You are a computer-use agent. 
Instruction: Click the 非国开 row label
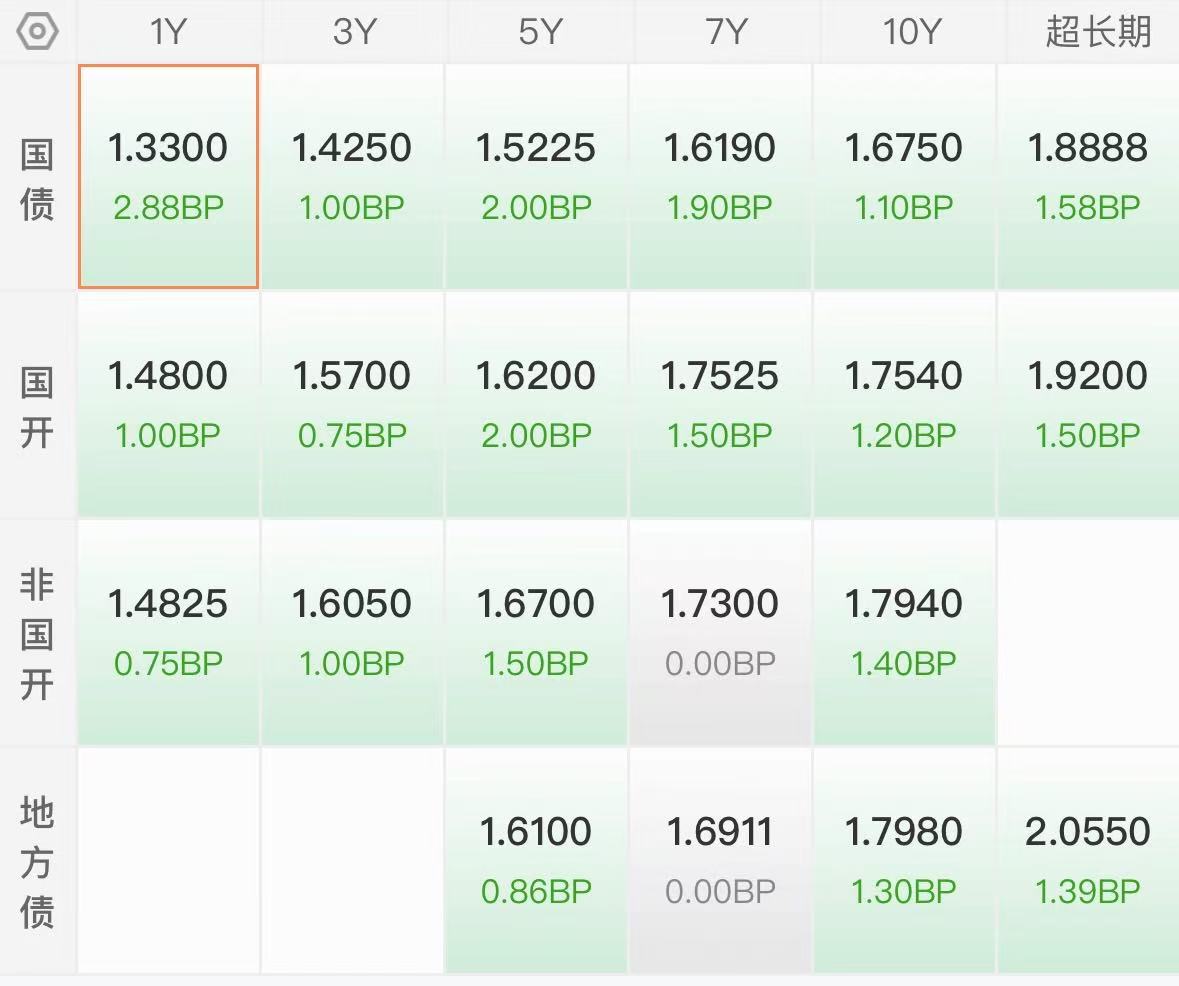pos(37,634)
